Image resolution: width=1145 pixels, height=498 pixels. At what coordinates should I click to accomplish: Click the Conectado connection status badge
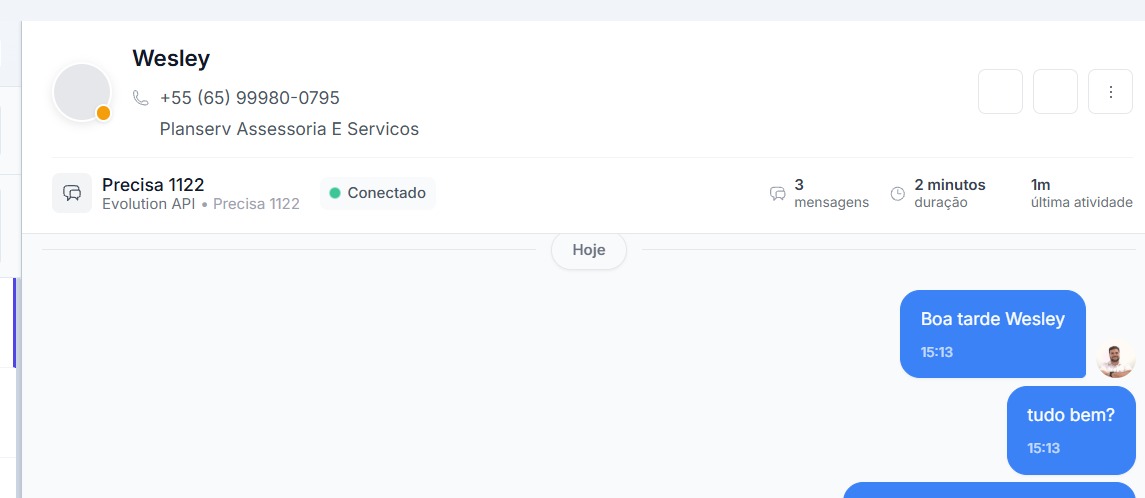pyautogui.click(x=378, y=193)
